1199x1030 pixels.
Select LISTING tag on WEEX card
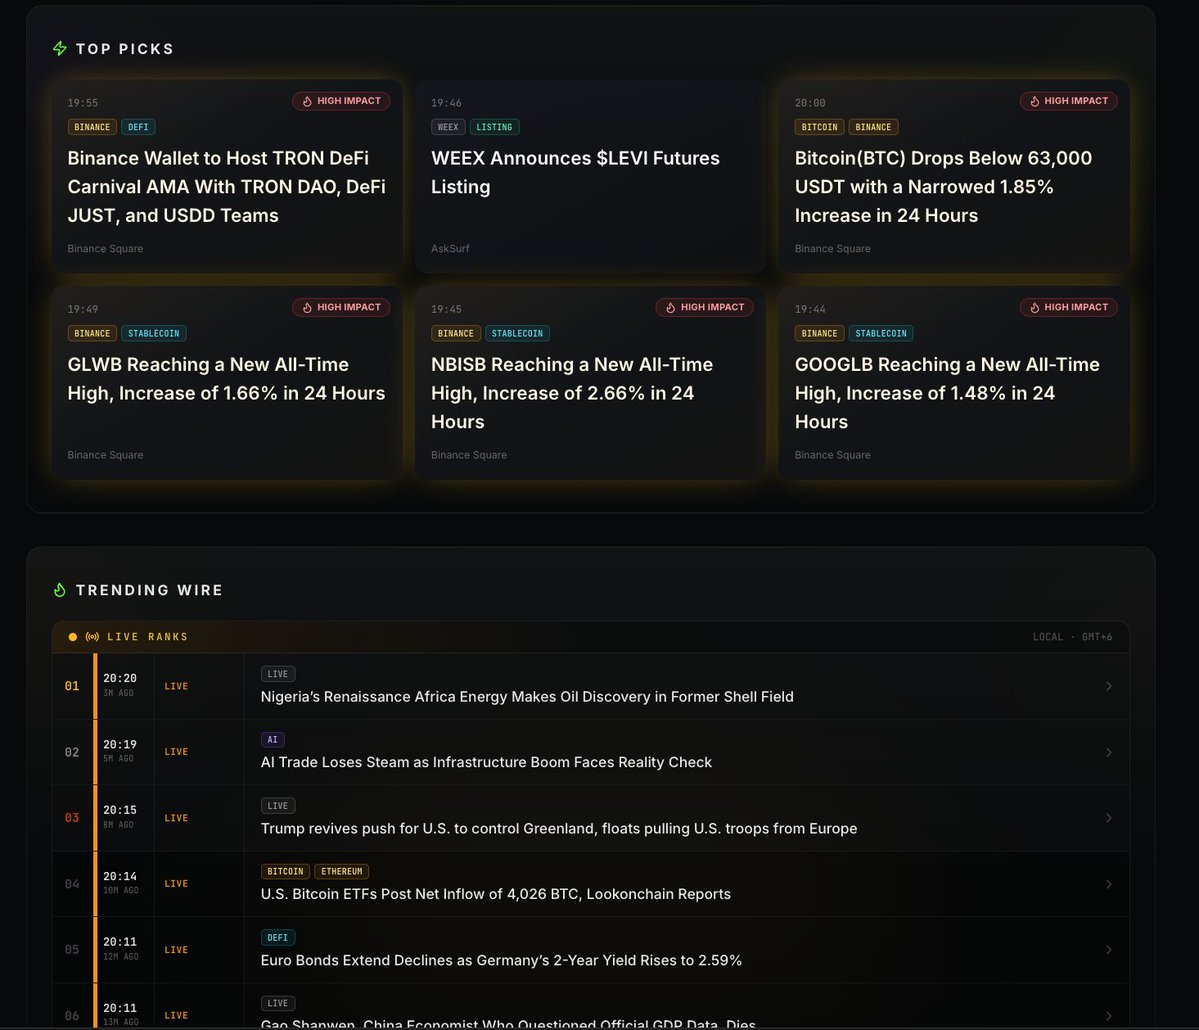point(494,127)
